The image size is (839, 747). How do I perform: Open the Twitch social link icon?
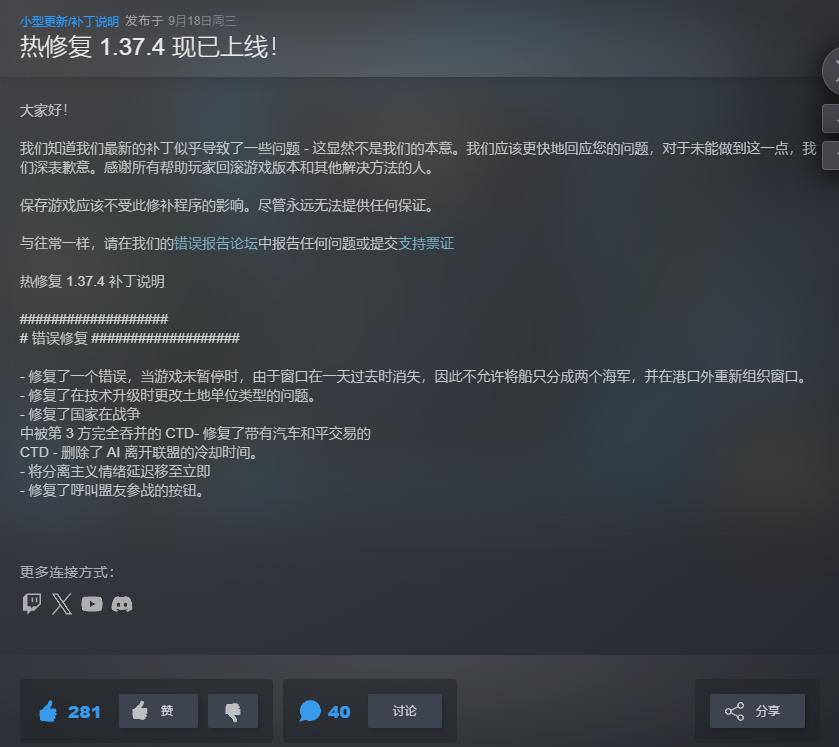(x=32, y=604)
